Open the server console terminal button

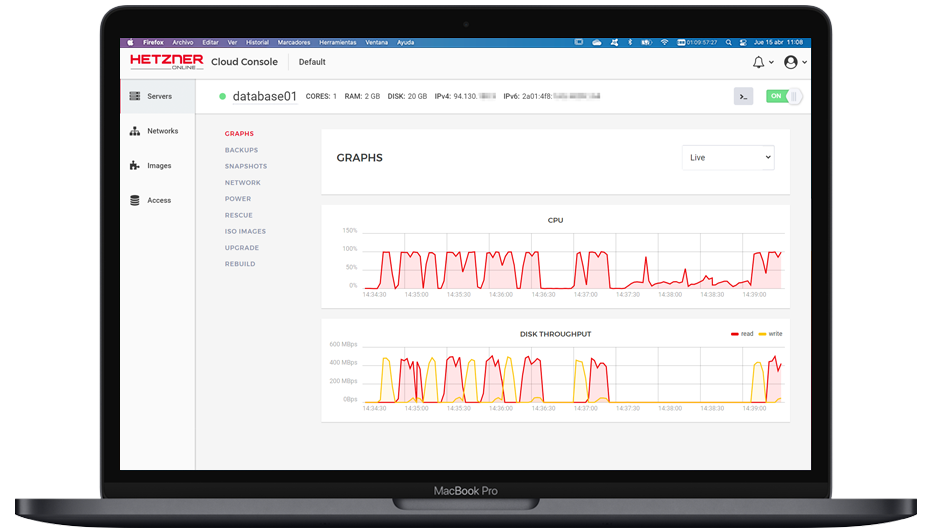(743, 96)
